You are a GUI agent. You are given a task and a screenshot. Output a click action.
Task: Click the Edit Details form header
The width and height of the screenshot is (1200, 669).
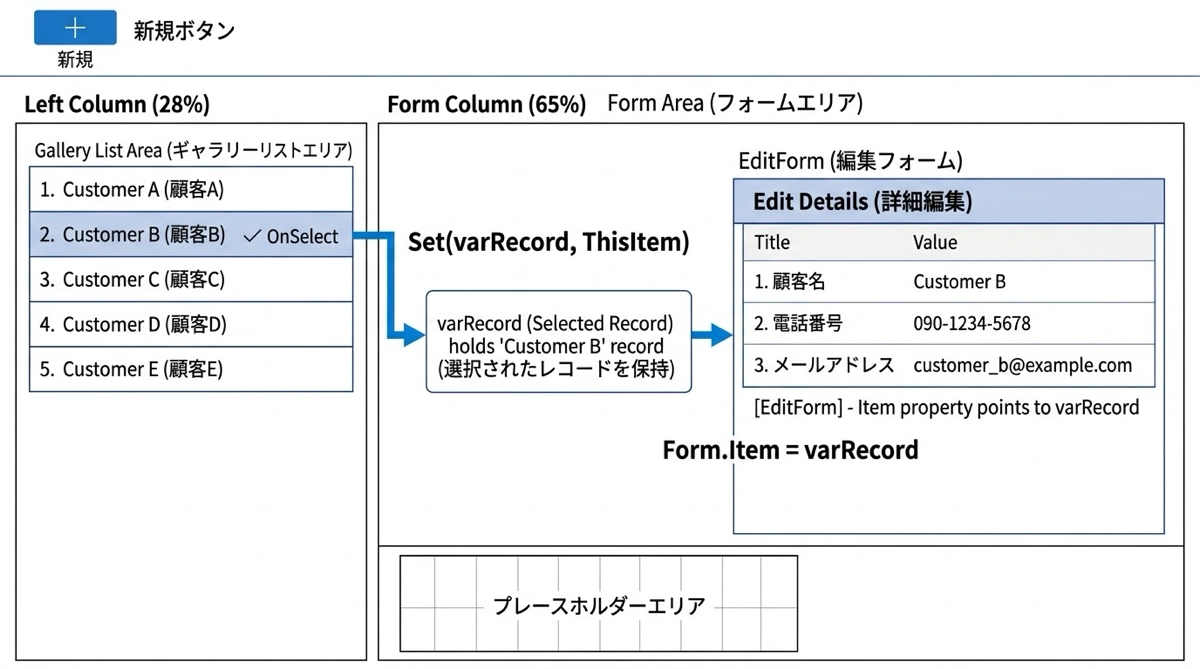coord(948,201)
